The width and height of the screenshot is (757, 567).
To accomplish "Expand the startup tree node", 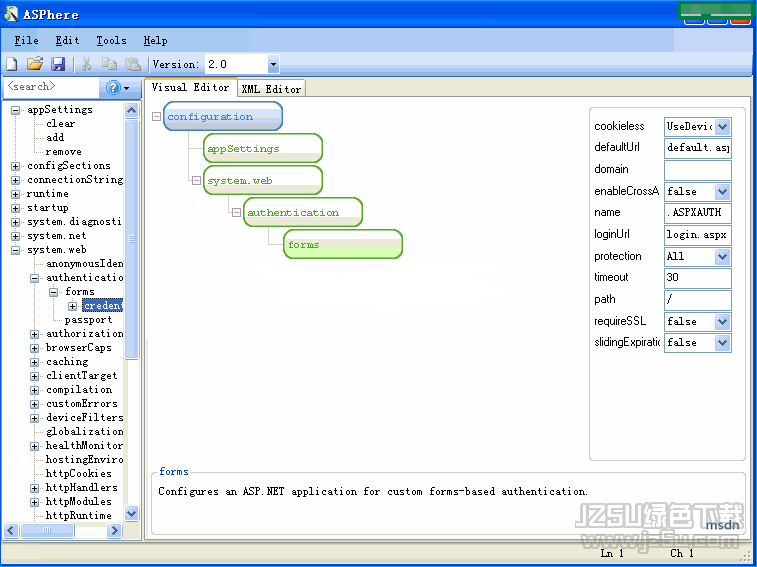I will (16, 208).
